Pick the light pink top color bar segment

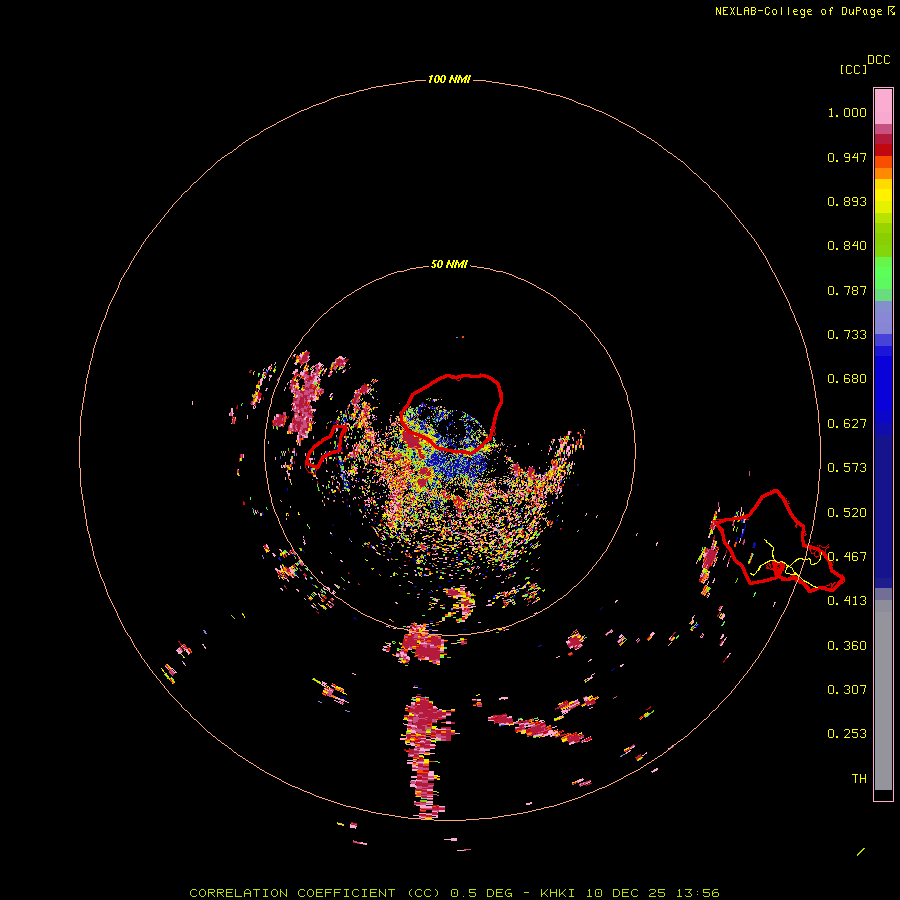point(883,106)
